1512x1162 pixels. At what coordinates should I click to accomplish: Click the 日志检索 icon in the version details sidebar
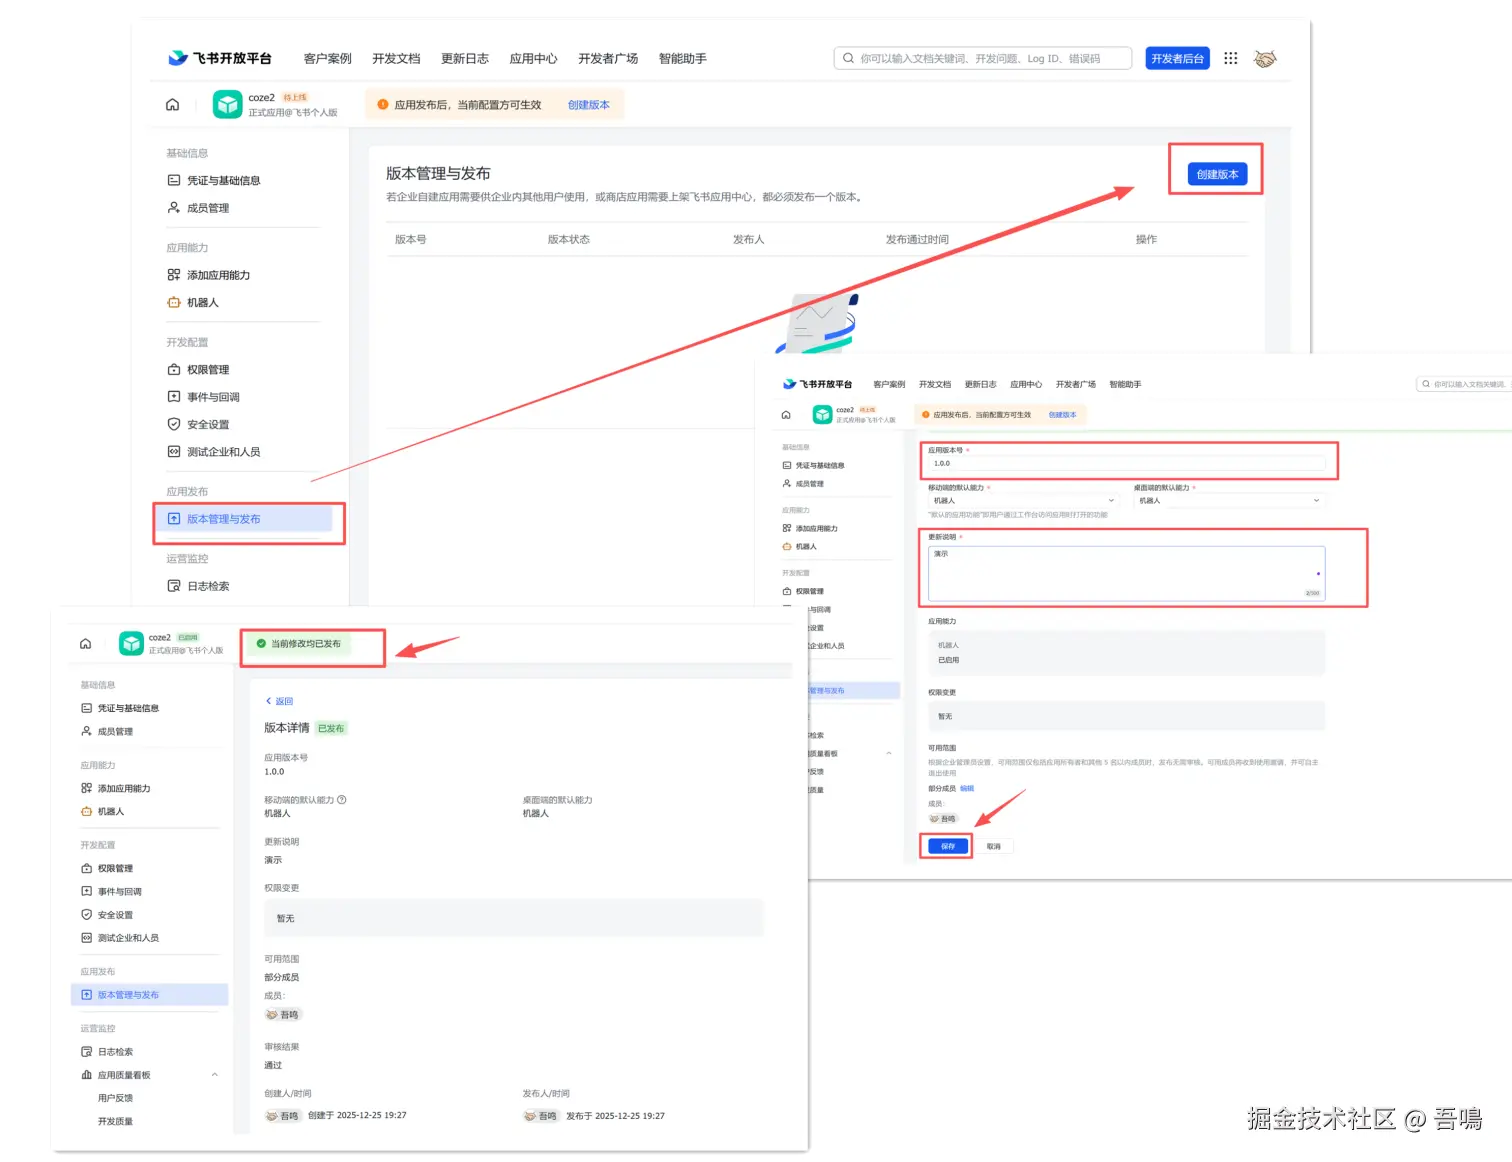pyautogui.click(x=87, y=1052)
